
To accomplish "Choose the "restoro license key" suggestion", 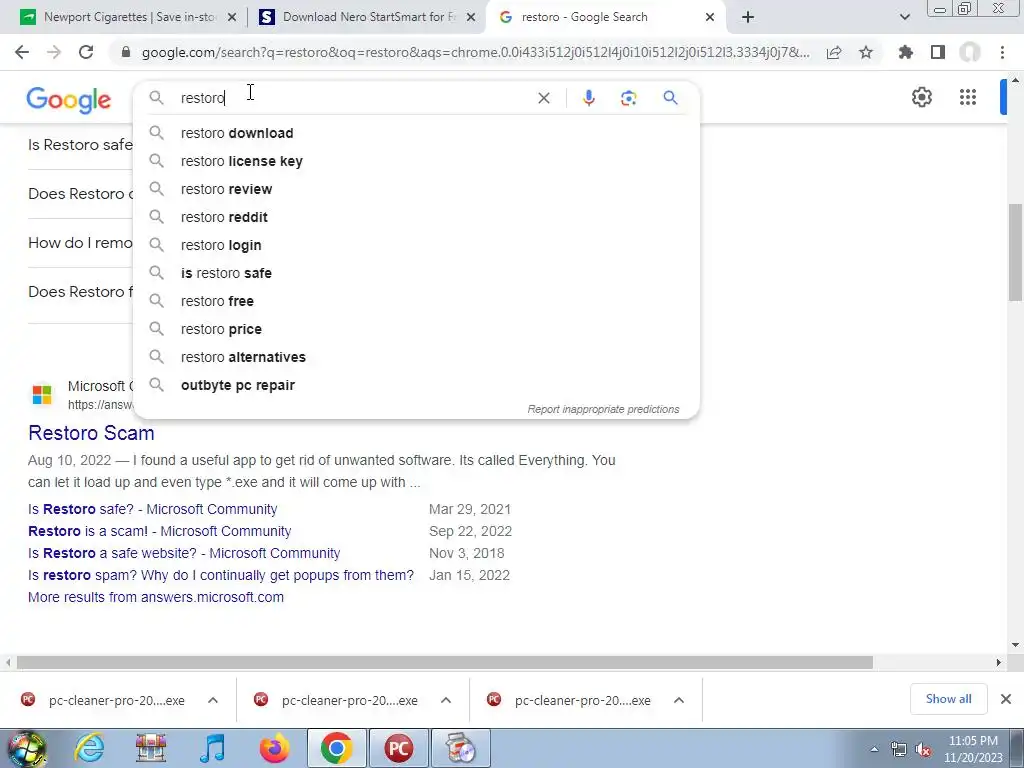I will (417, 161).
